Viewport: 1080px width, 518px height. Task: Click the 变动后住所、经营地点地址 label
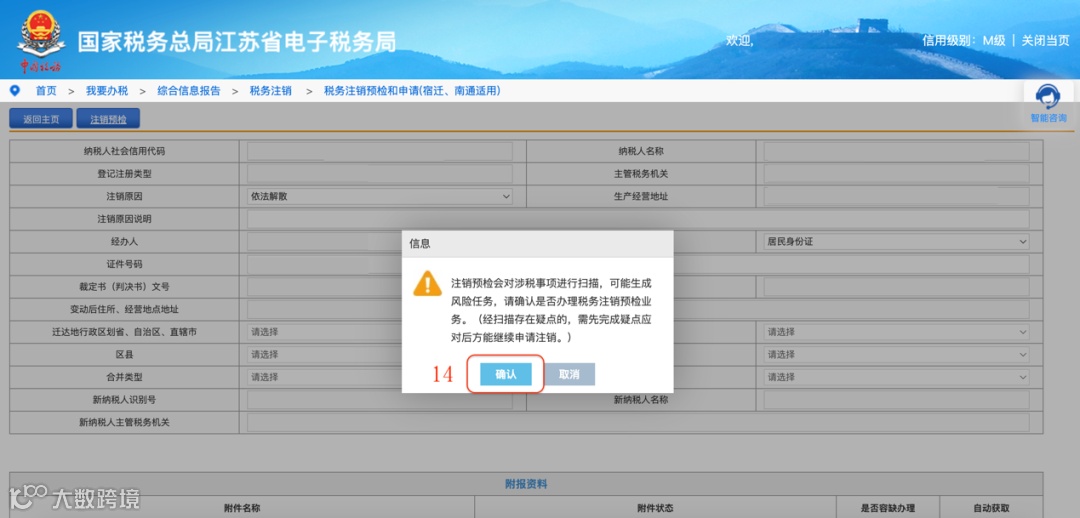coord(124,309)
